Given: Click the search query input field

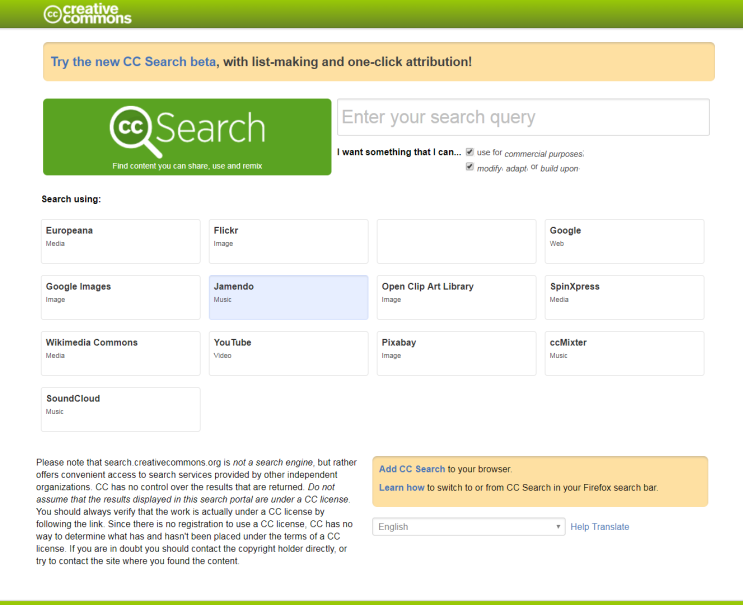Looking at the screenshot, I should tap(523, 117).
